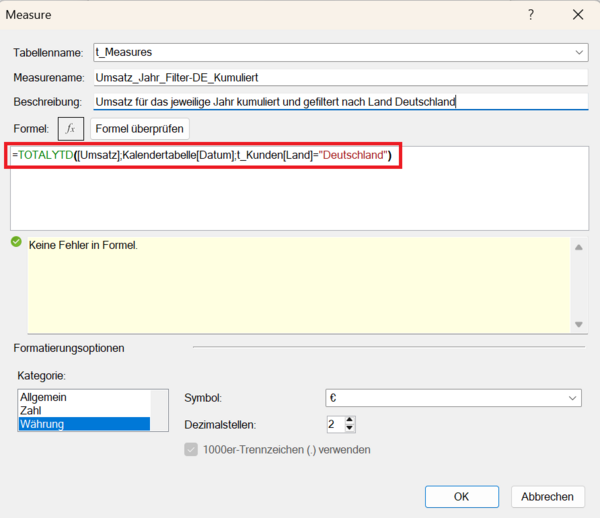Click into the Measurename text field
The width and height of the screenshot is (600, 518).
tap(338, 77)
